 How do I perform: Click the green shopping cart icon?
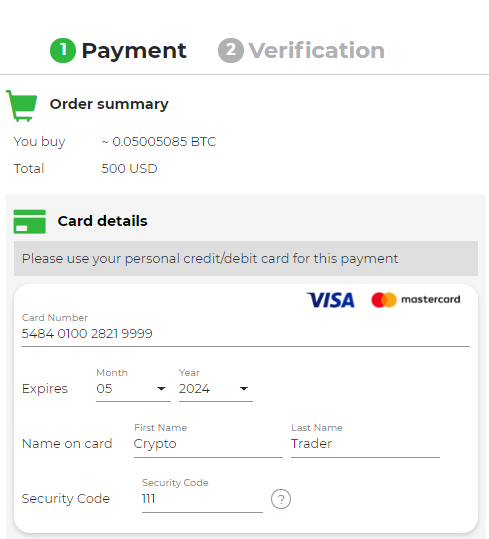click(x=22, y=106)
